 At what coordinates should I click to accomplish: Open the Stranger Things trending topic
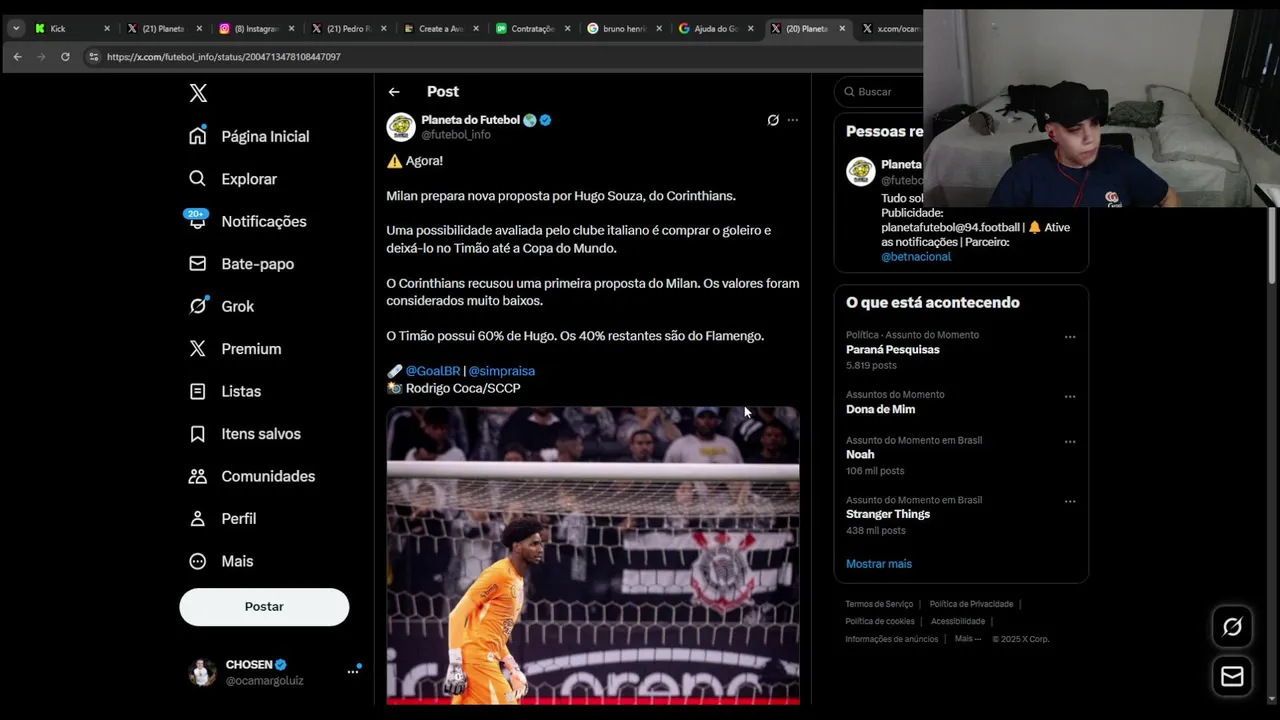click(x=888, y=514)
